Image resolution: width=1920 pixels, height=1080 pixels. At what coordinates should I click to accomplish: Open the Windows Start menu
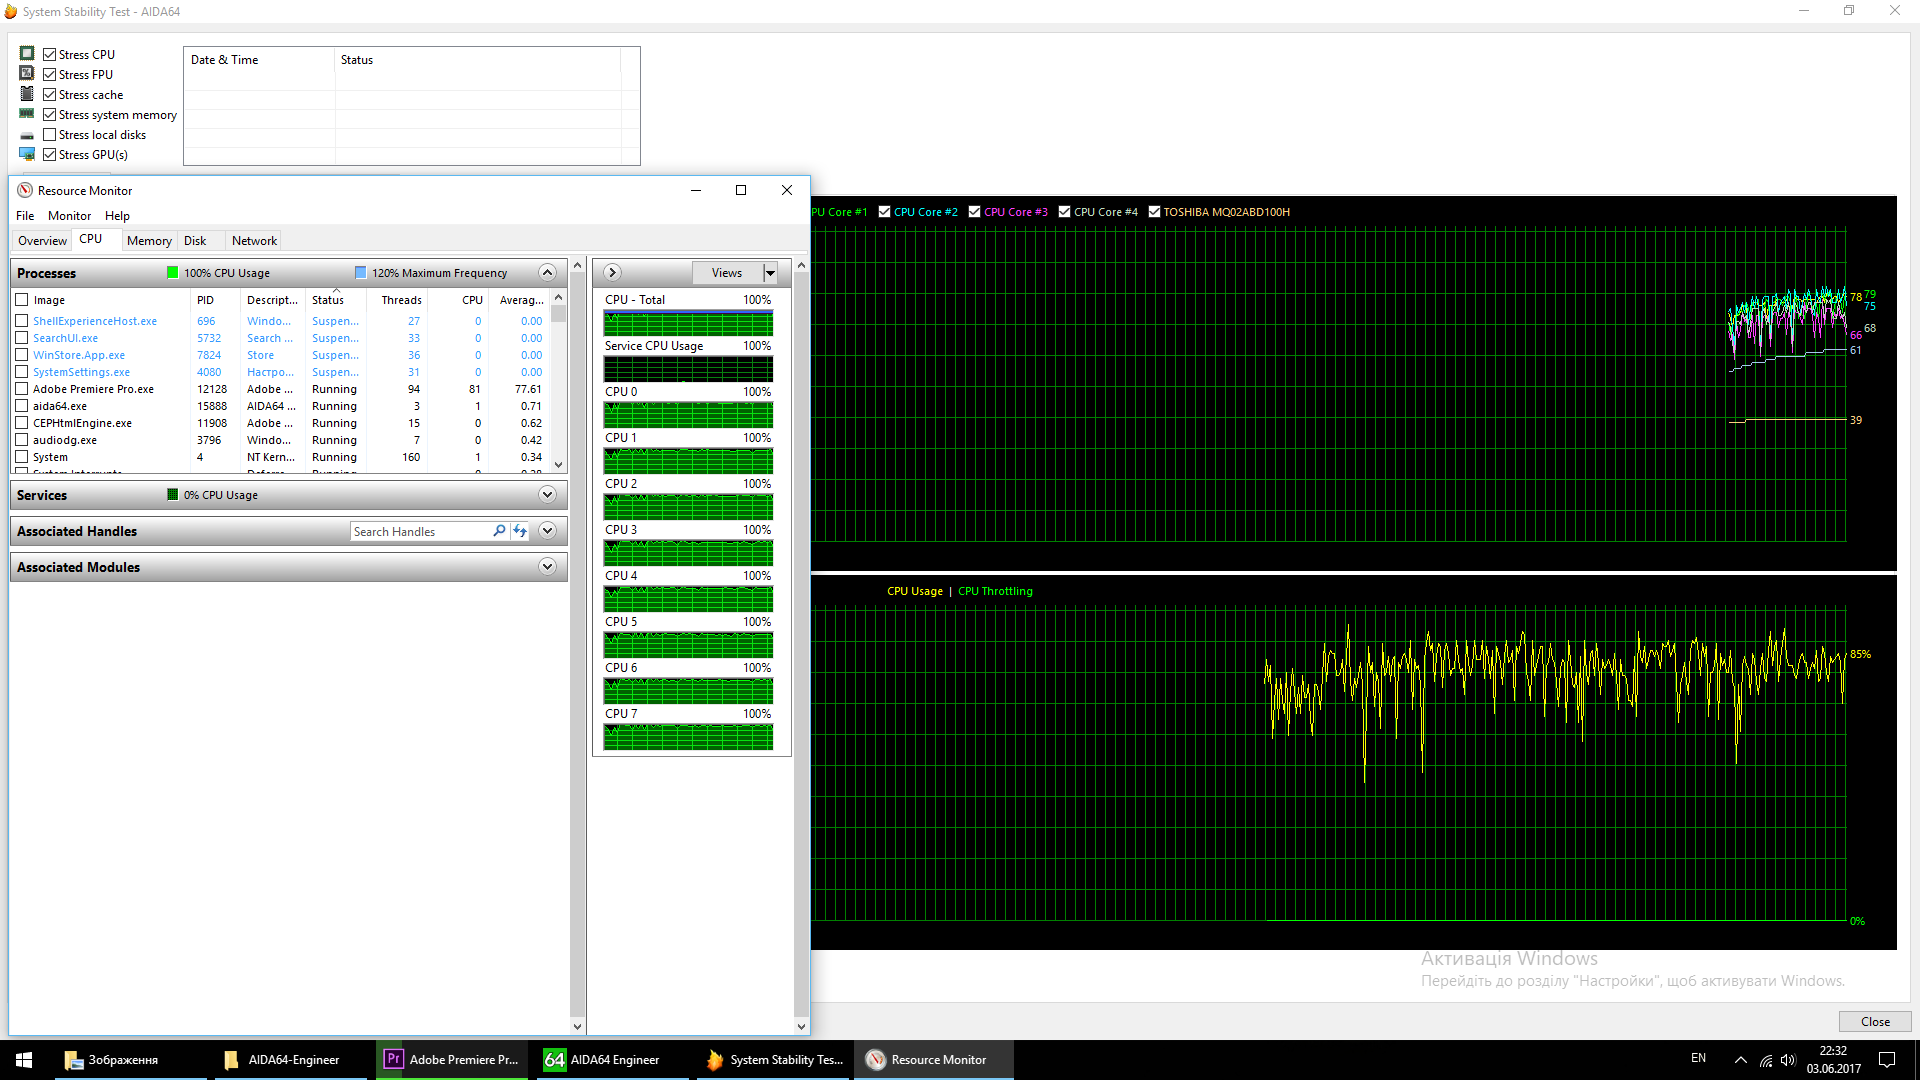click(x=24, y=1060)
